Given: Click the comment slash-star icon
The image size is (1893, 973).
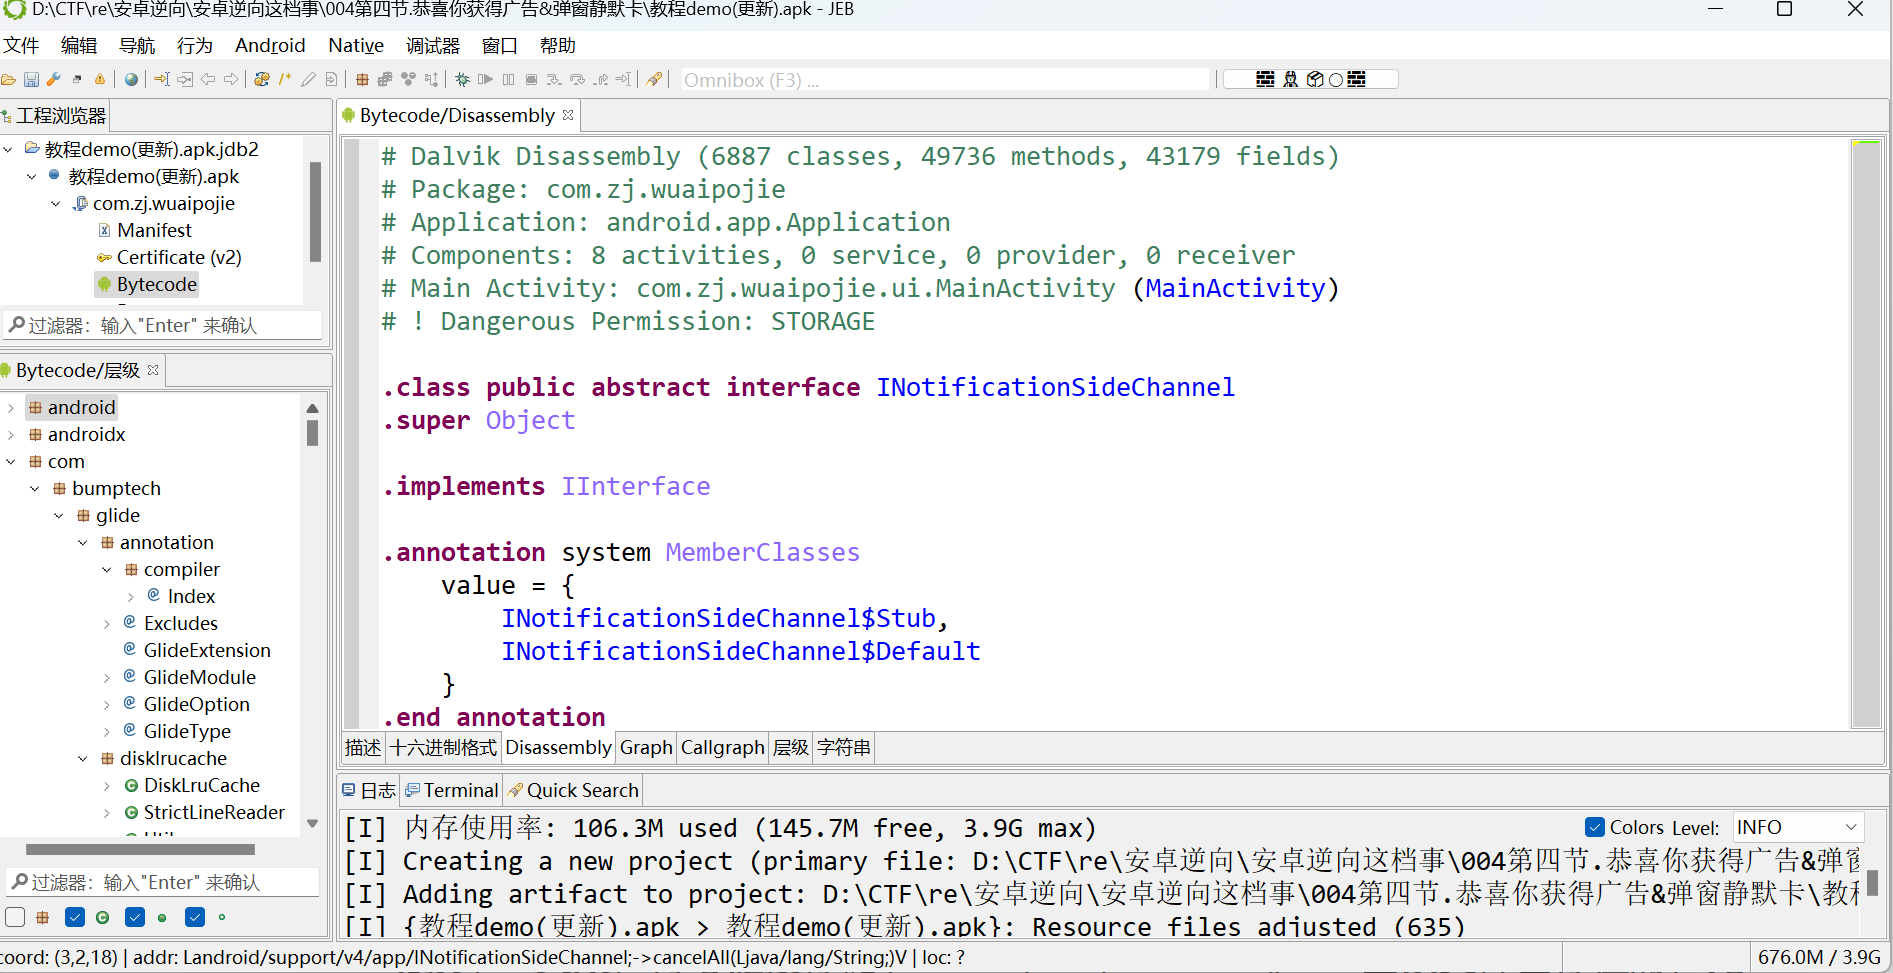Looking at the screenshot, I should coord(285,79).
